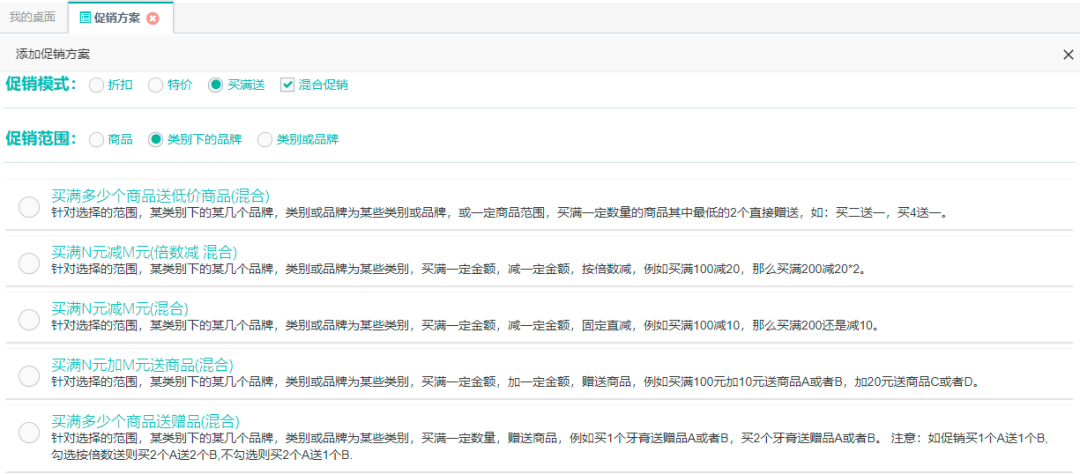Select radio for 买满N元减M元(倍数减 混合)
The width and height of the screenshot is (1080, 474).
tap(29, 263)
